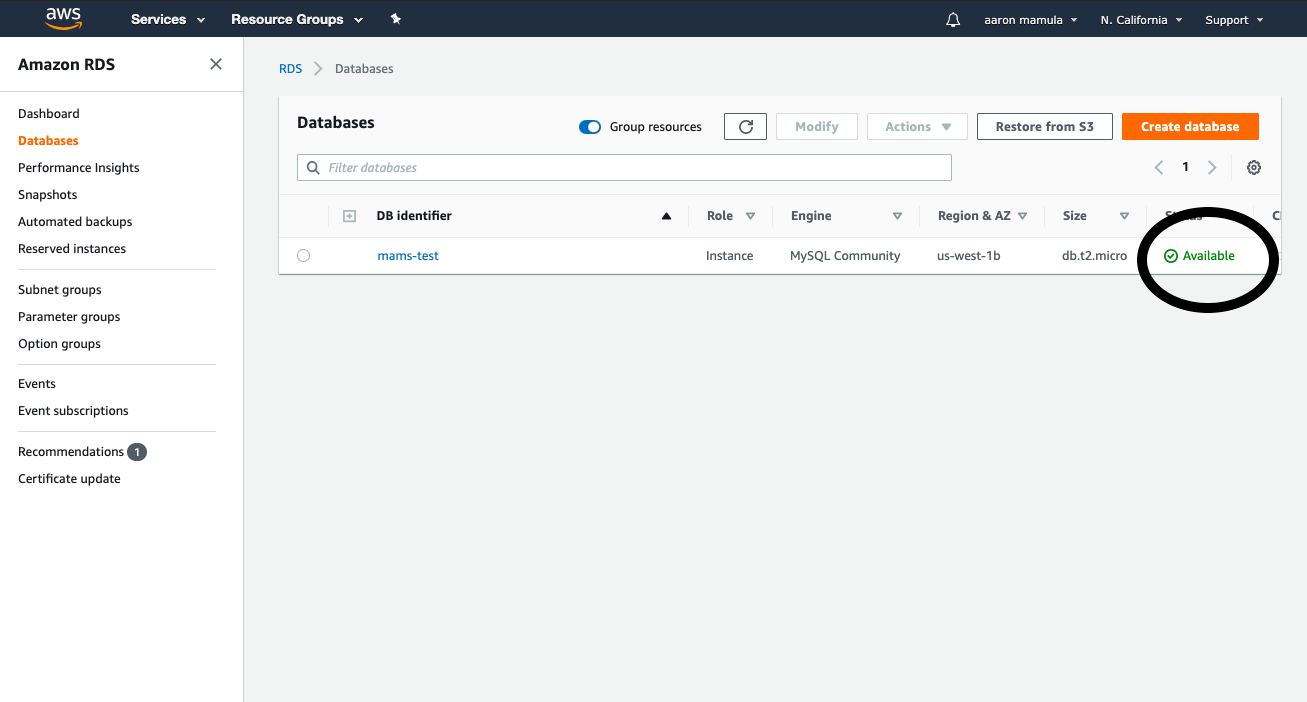Select Databases in the sidebar
This screenshot has height=702, width=1307.
(48, 141)
